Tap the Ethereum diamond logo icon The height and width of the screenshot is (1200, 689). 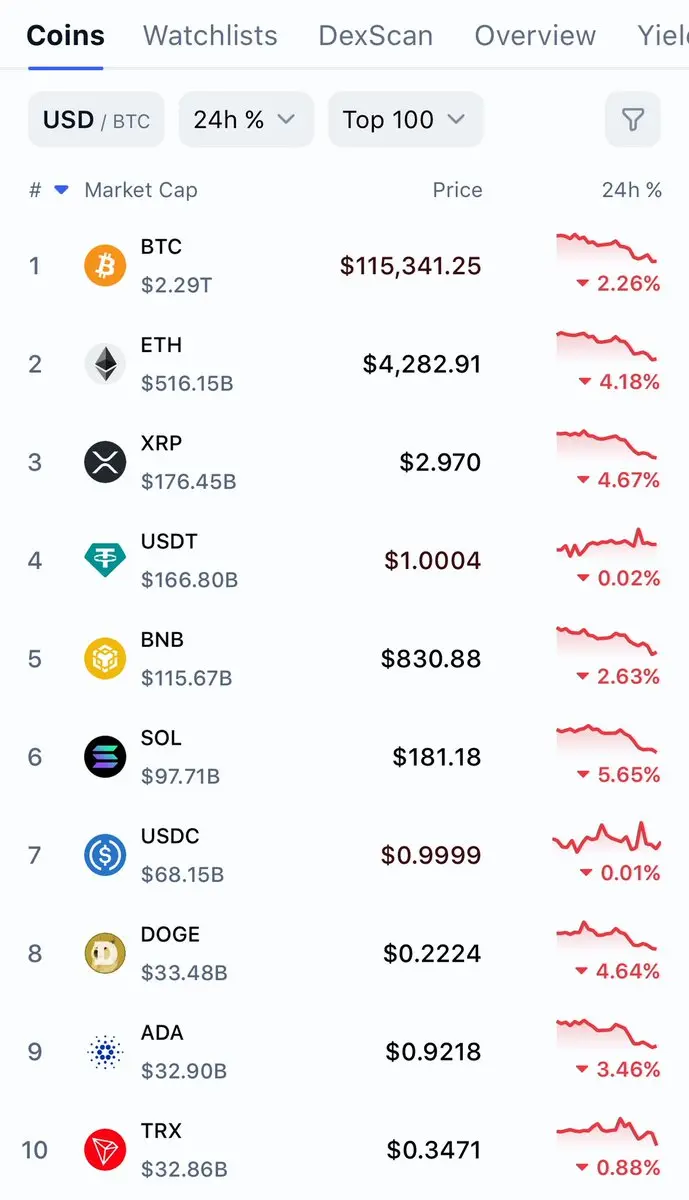coord(105,364)
